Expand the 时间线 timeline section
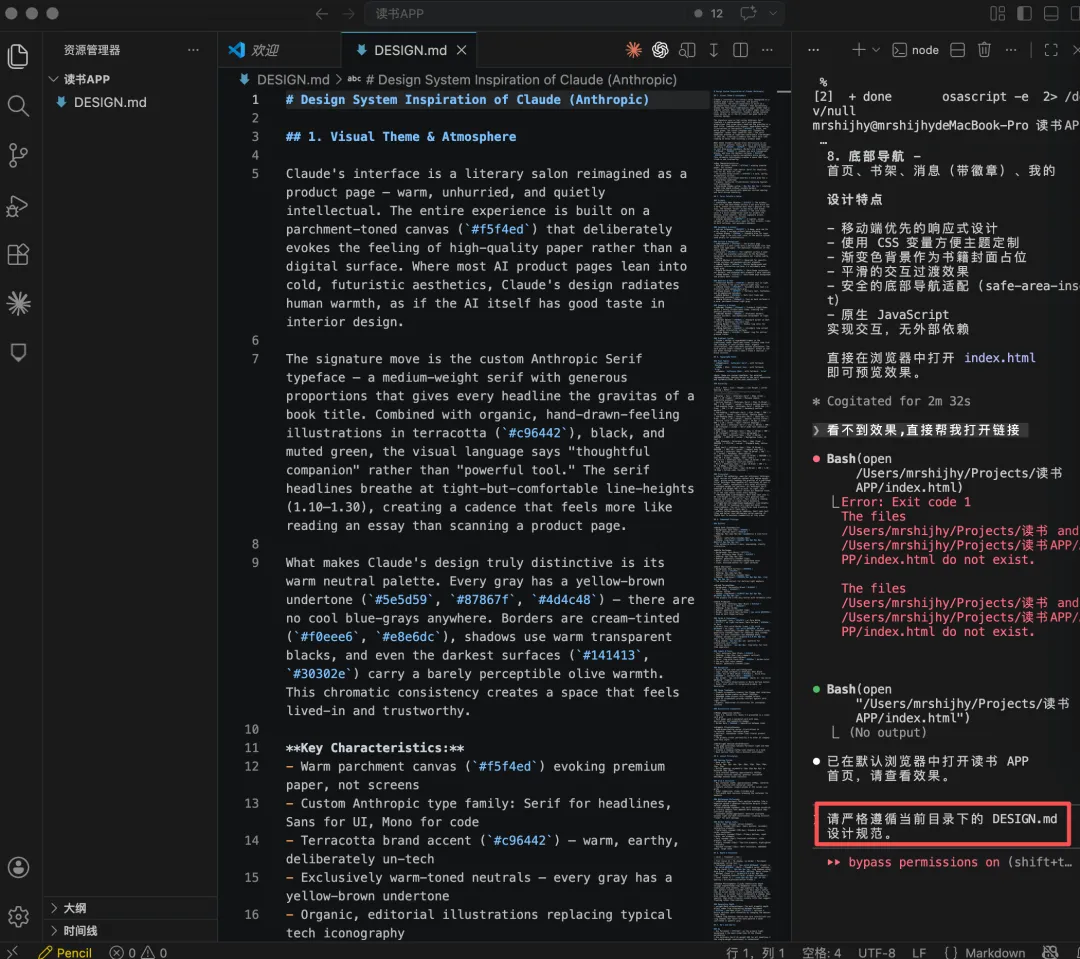The image size is (1080, 959). pyautogui.click(x=54, y=930)
